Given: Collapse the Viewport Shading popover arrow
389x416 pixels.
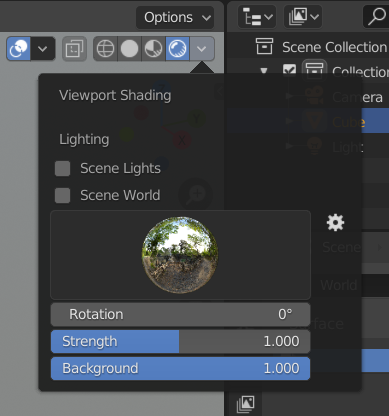Looking at the screenshot, I should (x=202, y=49).
